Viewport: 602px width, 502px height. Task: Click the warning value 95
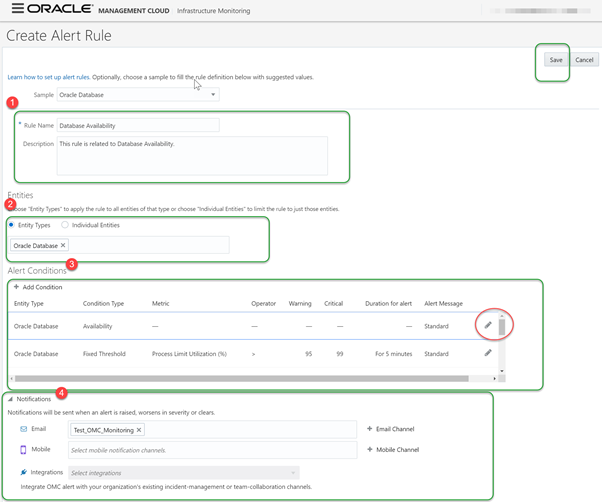(308, 353)
